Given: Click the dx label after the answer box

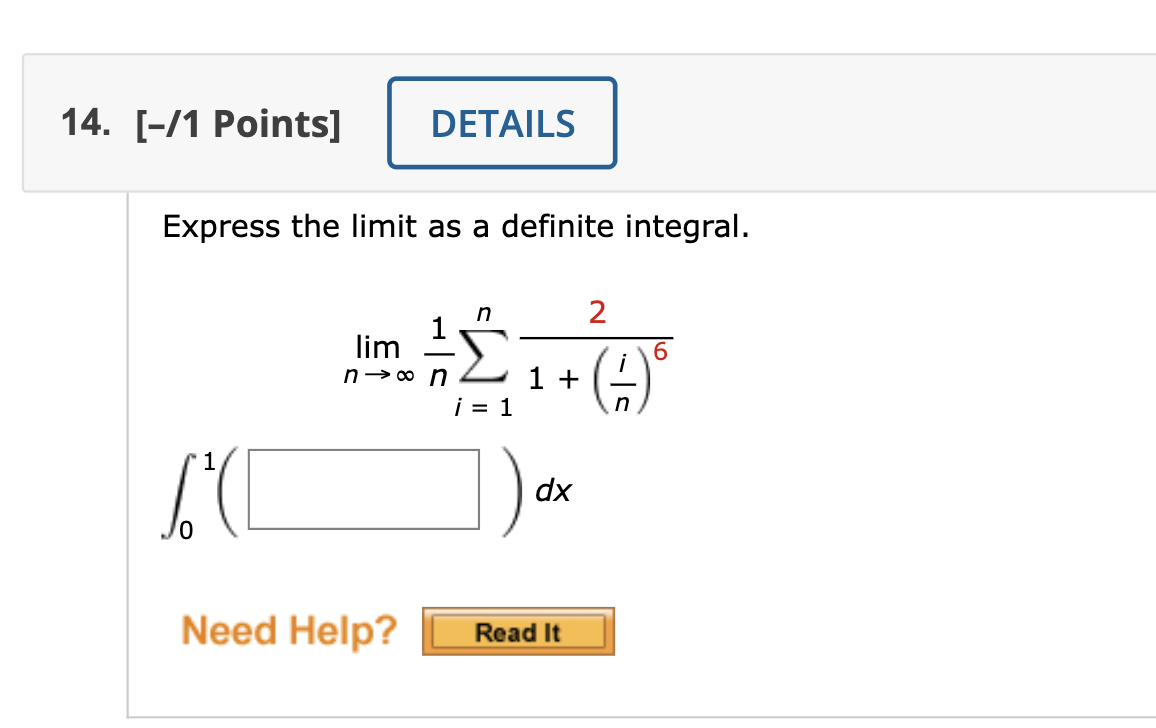Looking at the screenshot, I should point(552,490).
